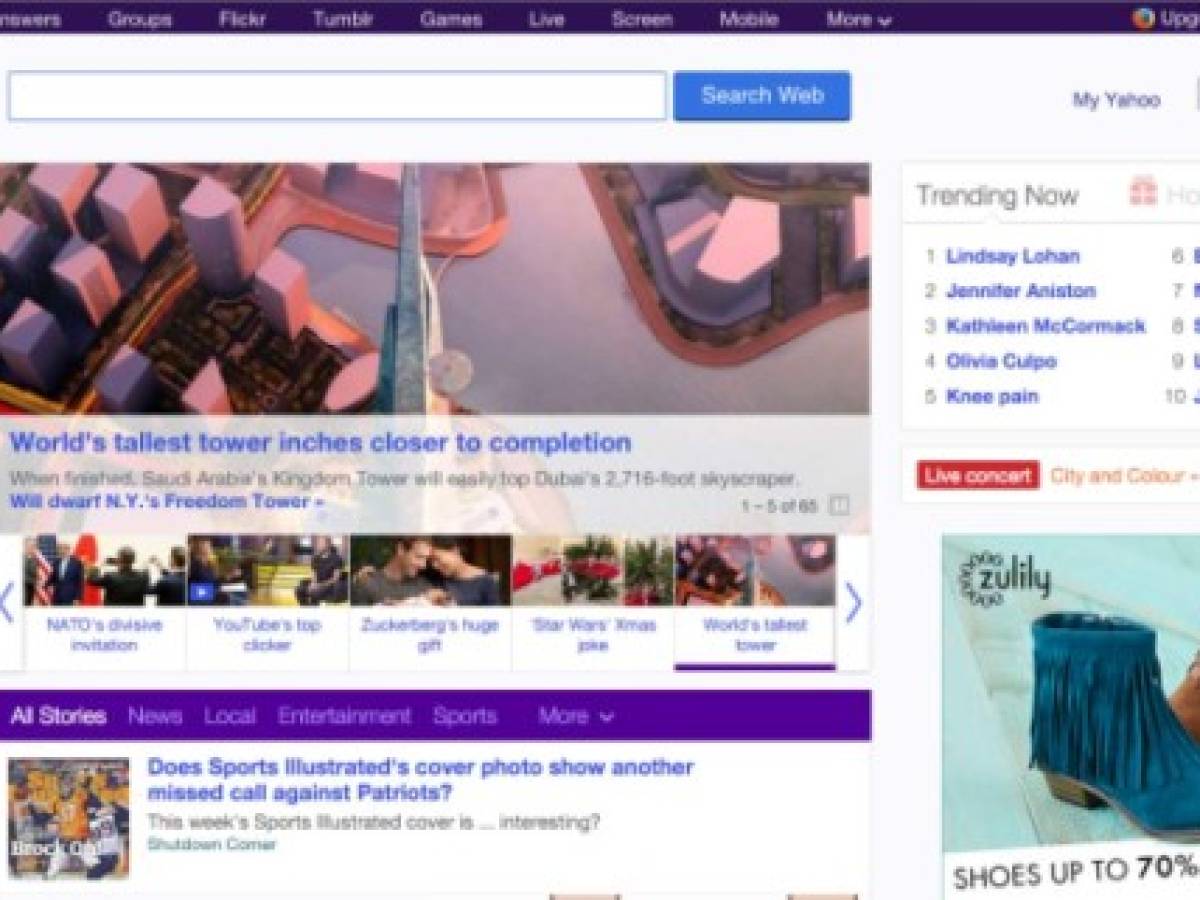Click the zulily fringe boot ad image

[x=1071, y=717]
